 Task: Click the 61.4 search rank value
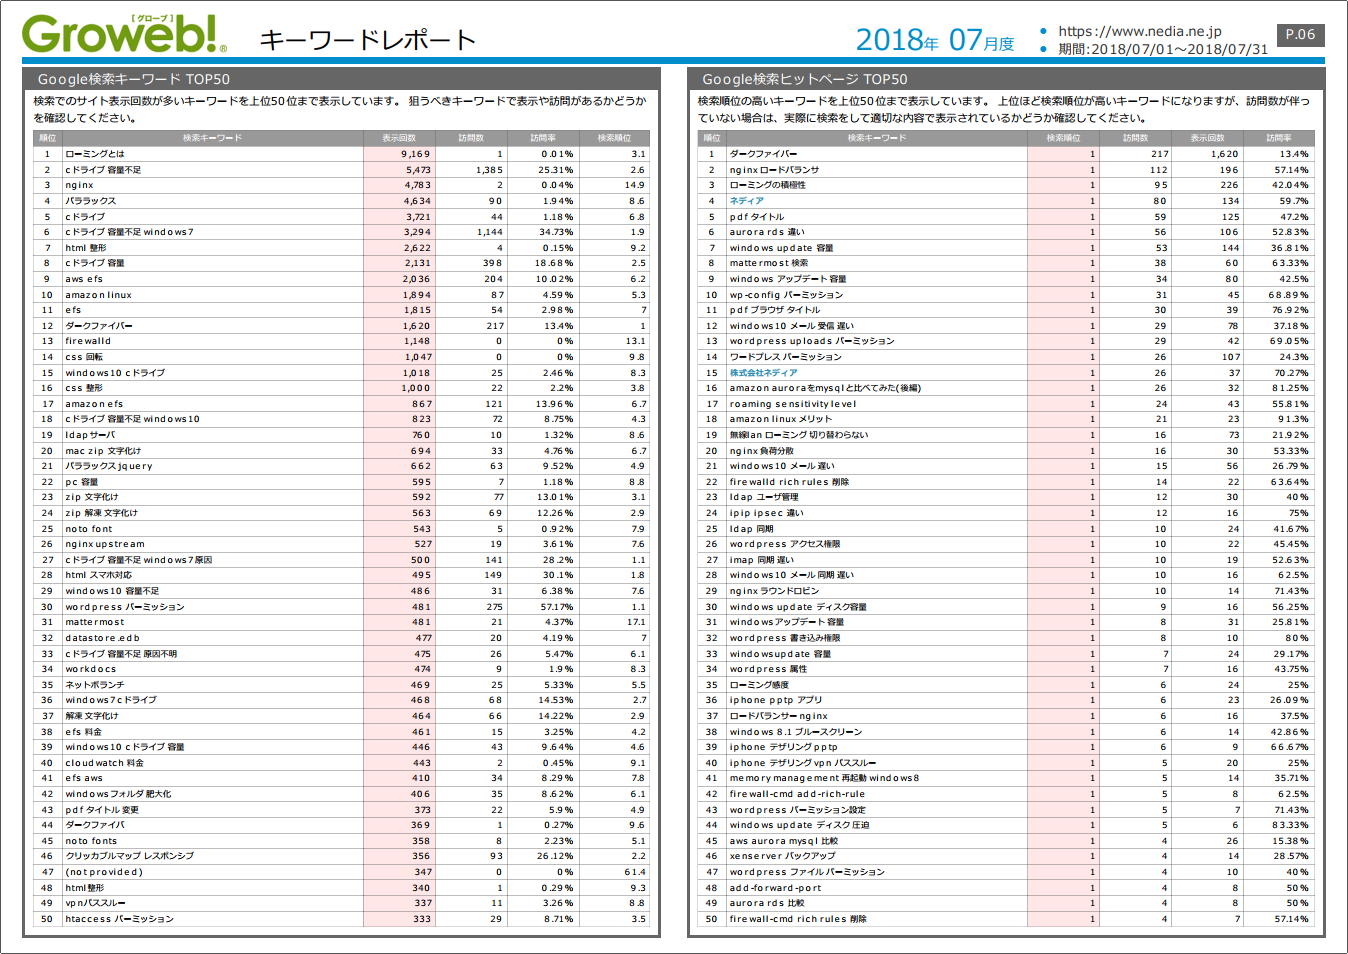tap(635, 872)
